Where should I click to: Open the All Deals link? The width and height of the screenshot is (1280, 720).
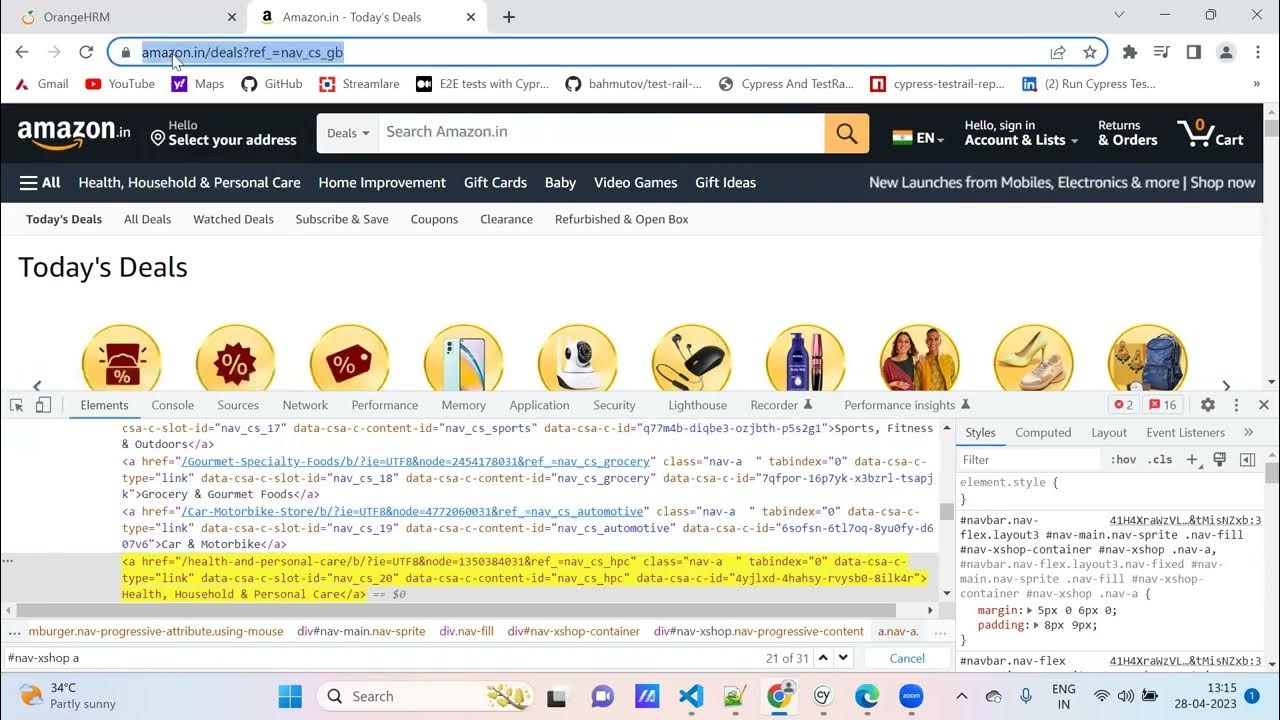pyautogui.click(x=147, y=219)
